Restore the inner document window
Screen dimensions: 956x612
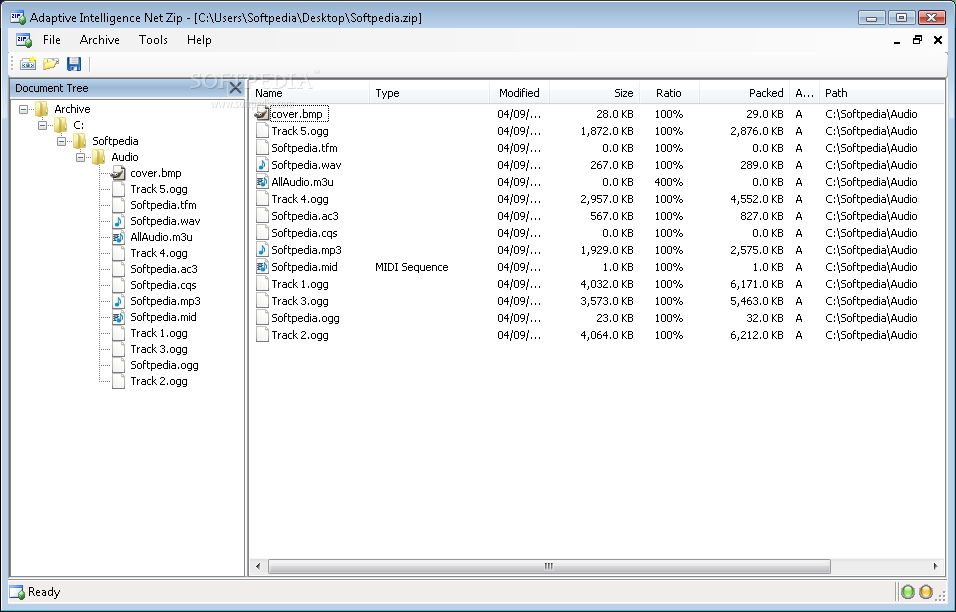point(917,40)
